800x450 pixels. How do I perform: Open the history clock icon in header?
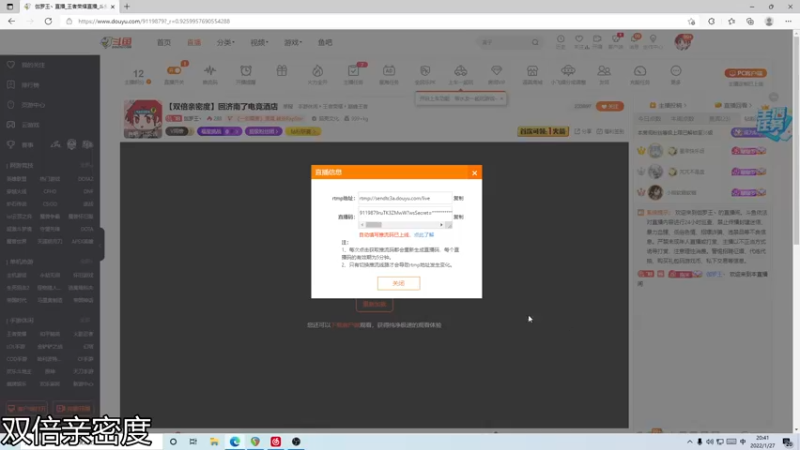point(560,39)
